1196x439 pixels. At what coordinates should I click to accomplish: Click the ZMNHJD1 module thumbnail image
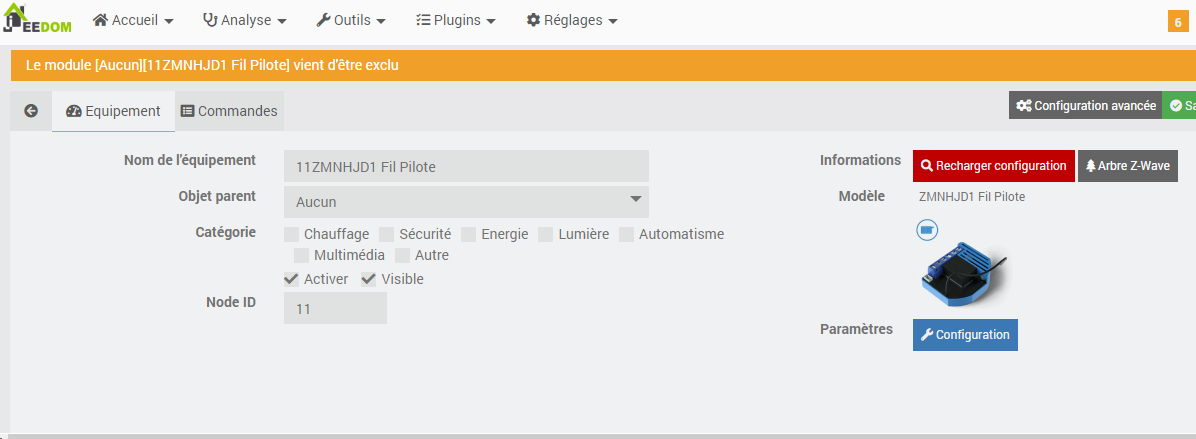pos(965,274)
